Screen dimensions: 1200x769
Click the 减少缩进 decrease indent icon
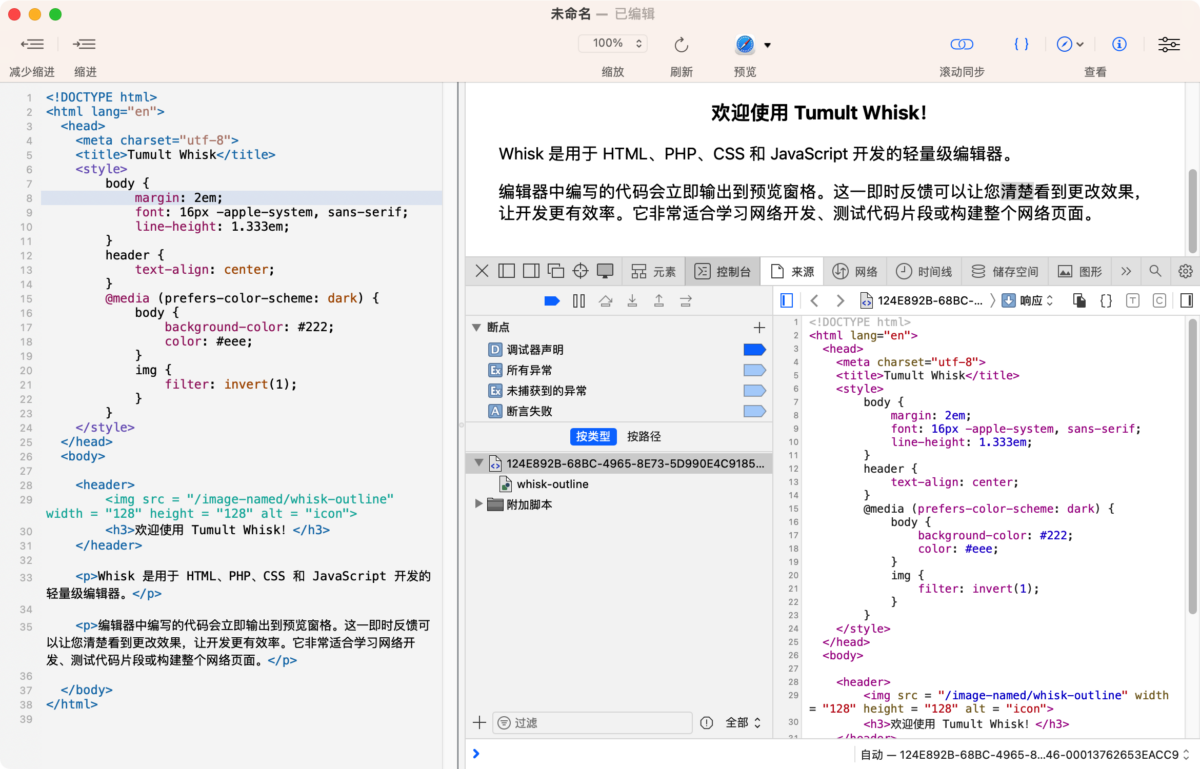(32, 44)
